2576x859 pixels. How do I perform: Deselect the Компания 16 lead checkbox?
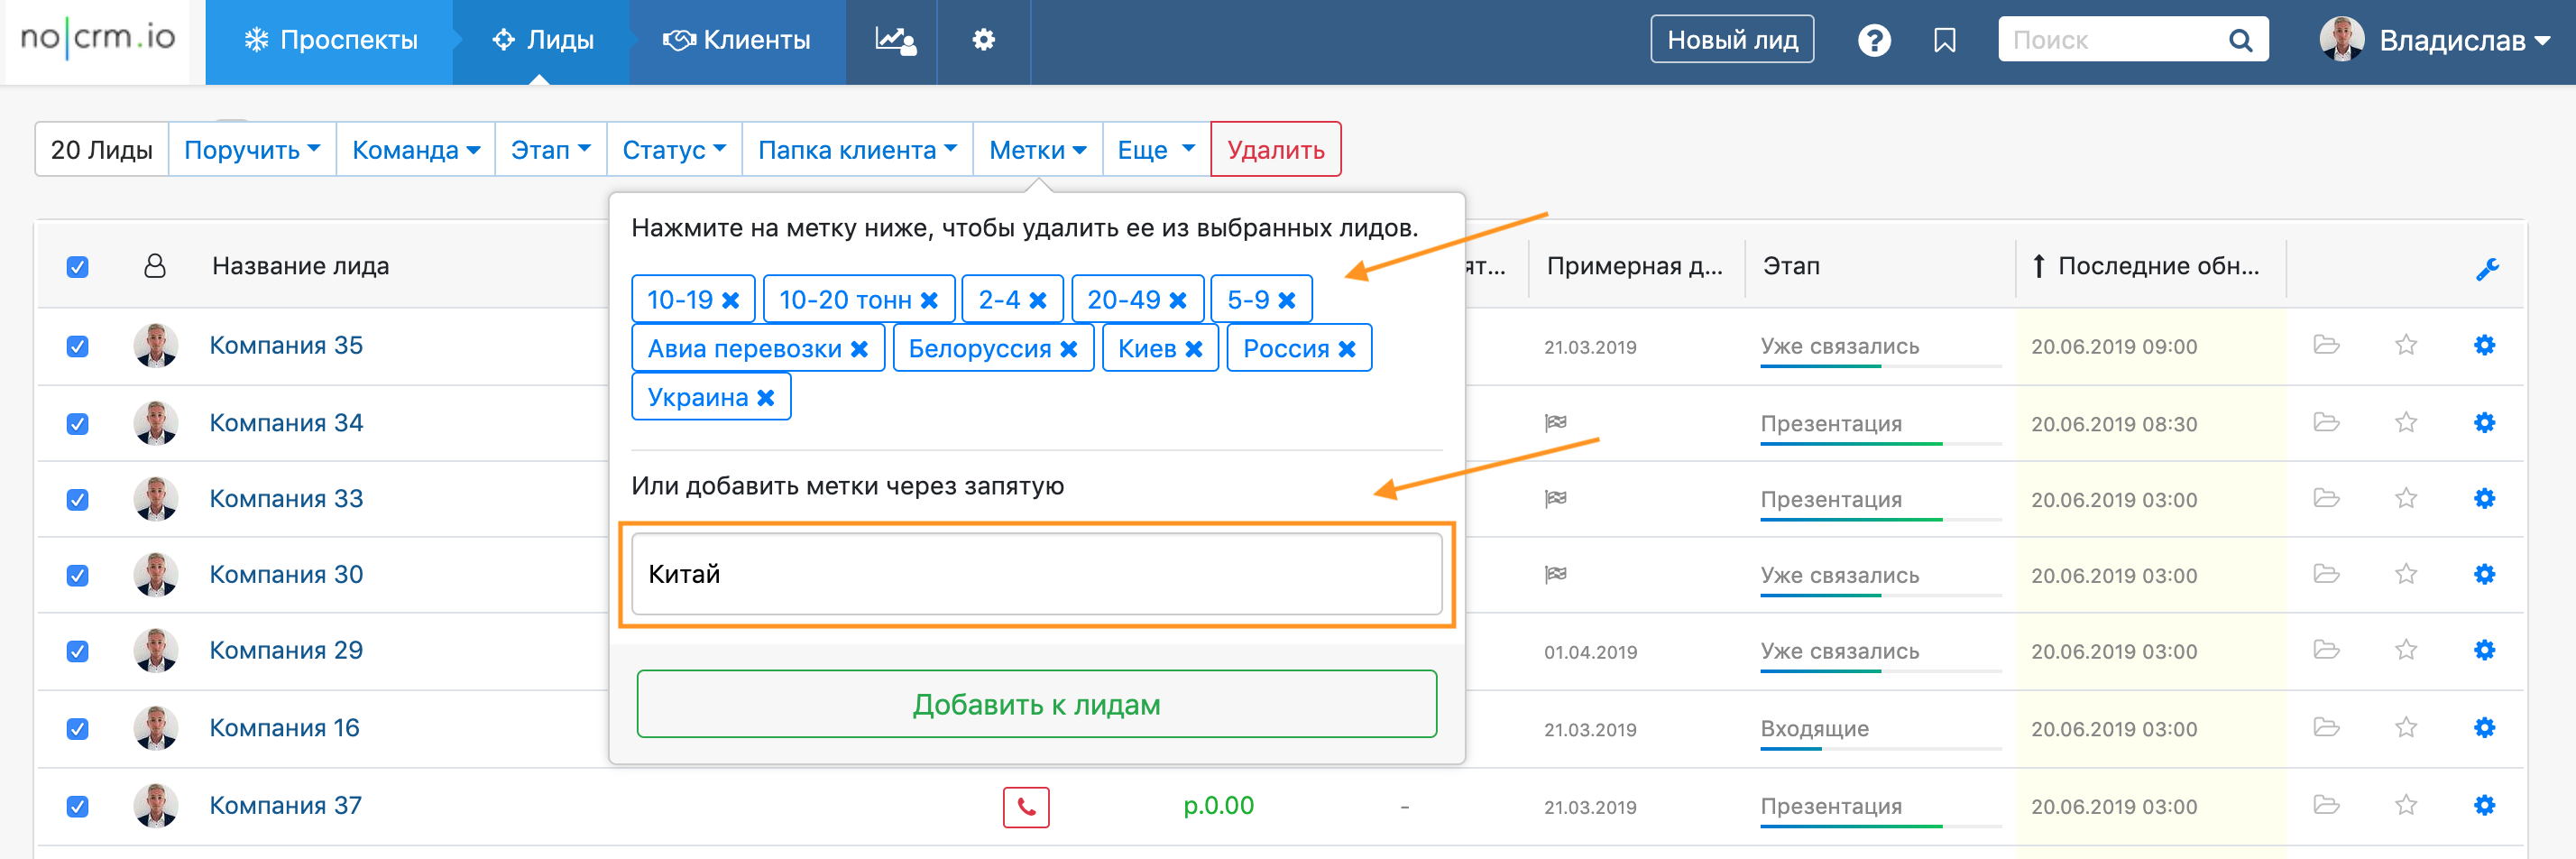[x=77, y=729]
